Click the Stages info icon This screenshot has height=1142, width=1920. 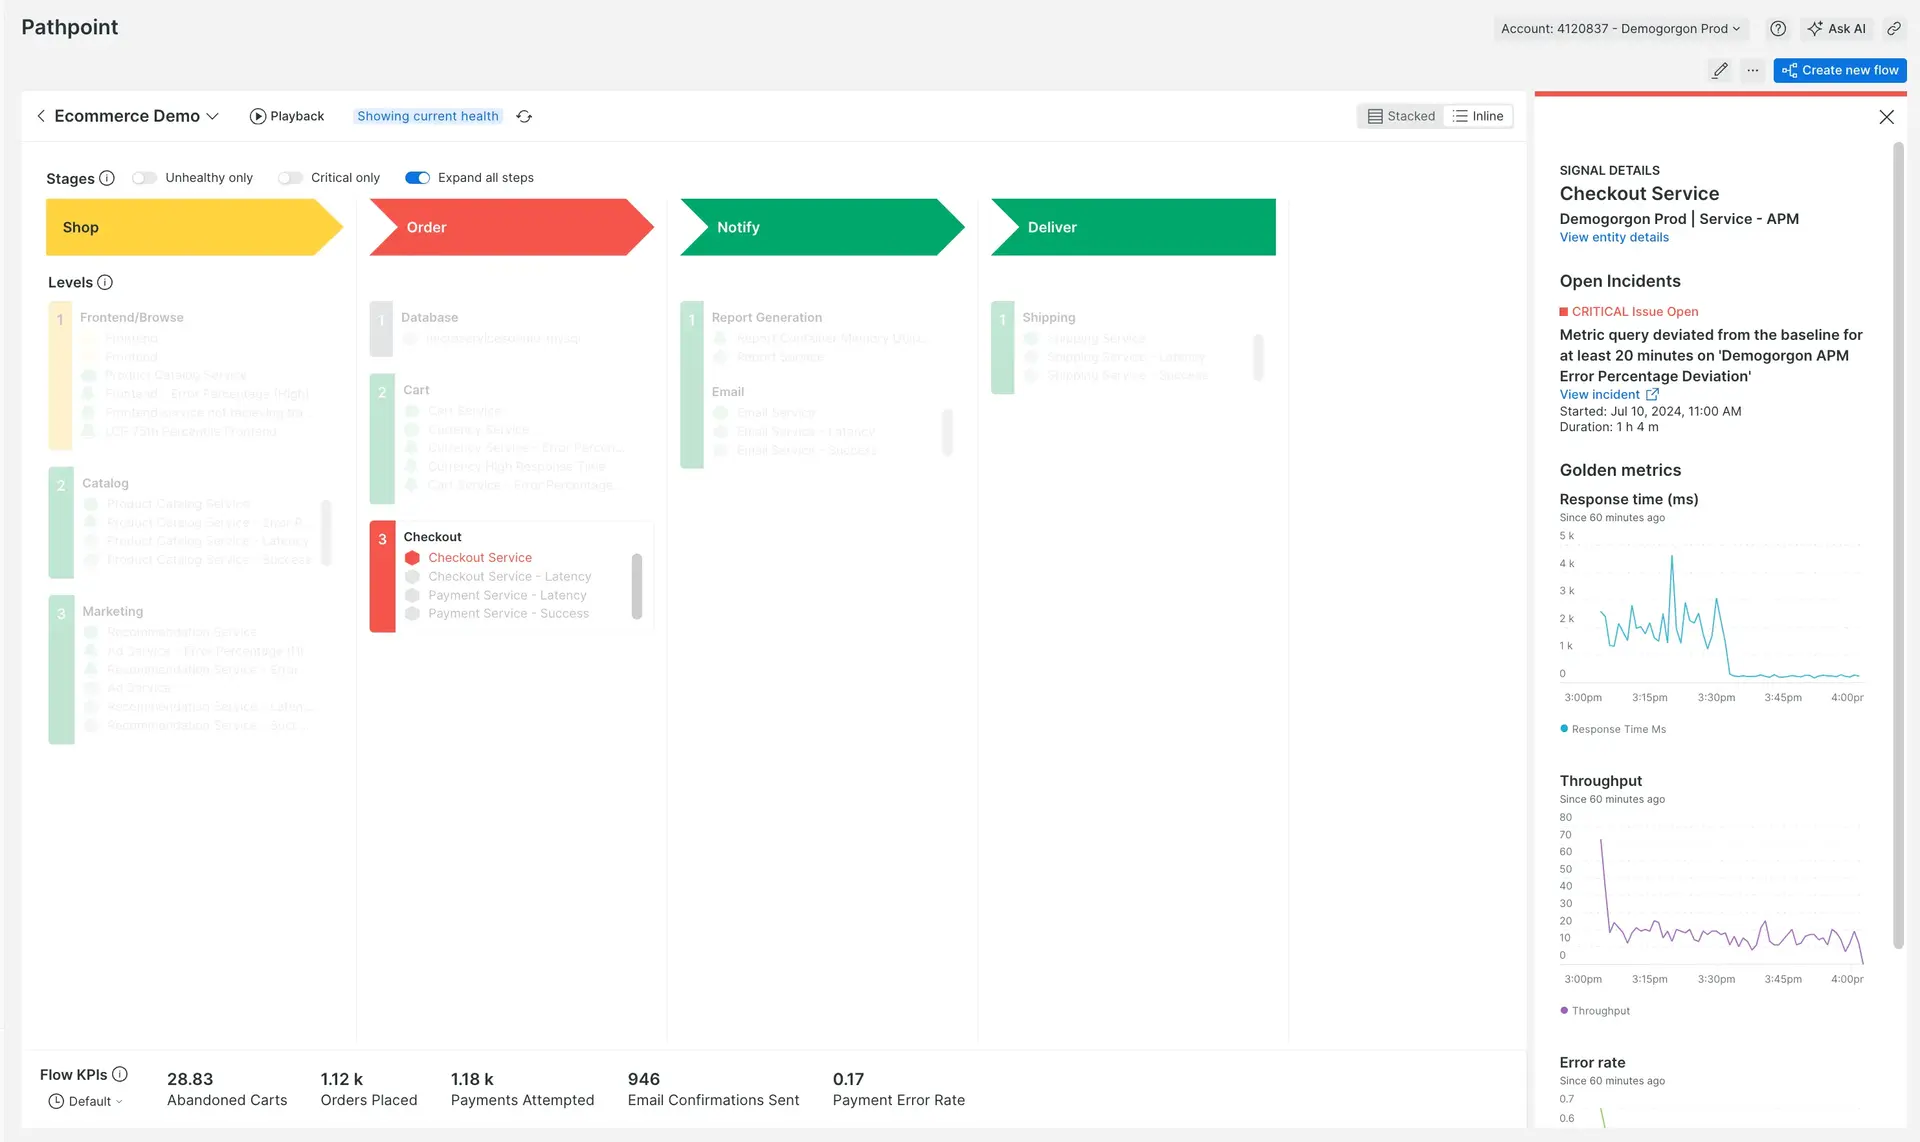[x=107, y=178]
